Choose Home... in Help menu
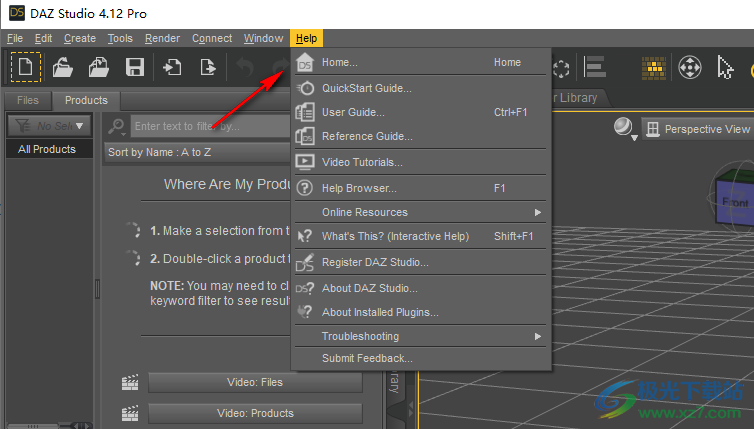 pos(421,63)
